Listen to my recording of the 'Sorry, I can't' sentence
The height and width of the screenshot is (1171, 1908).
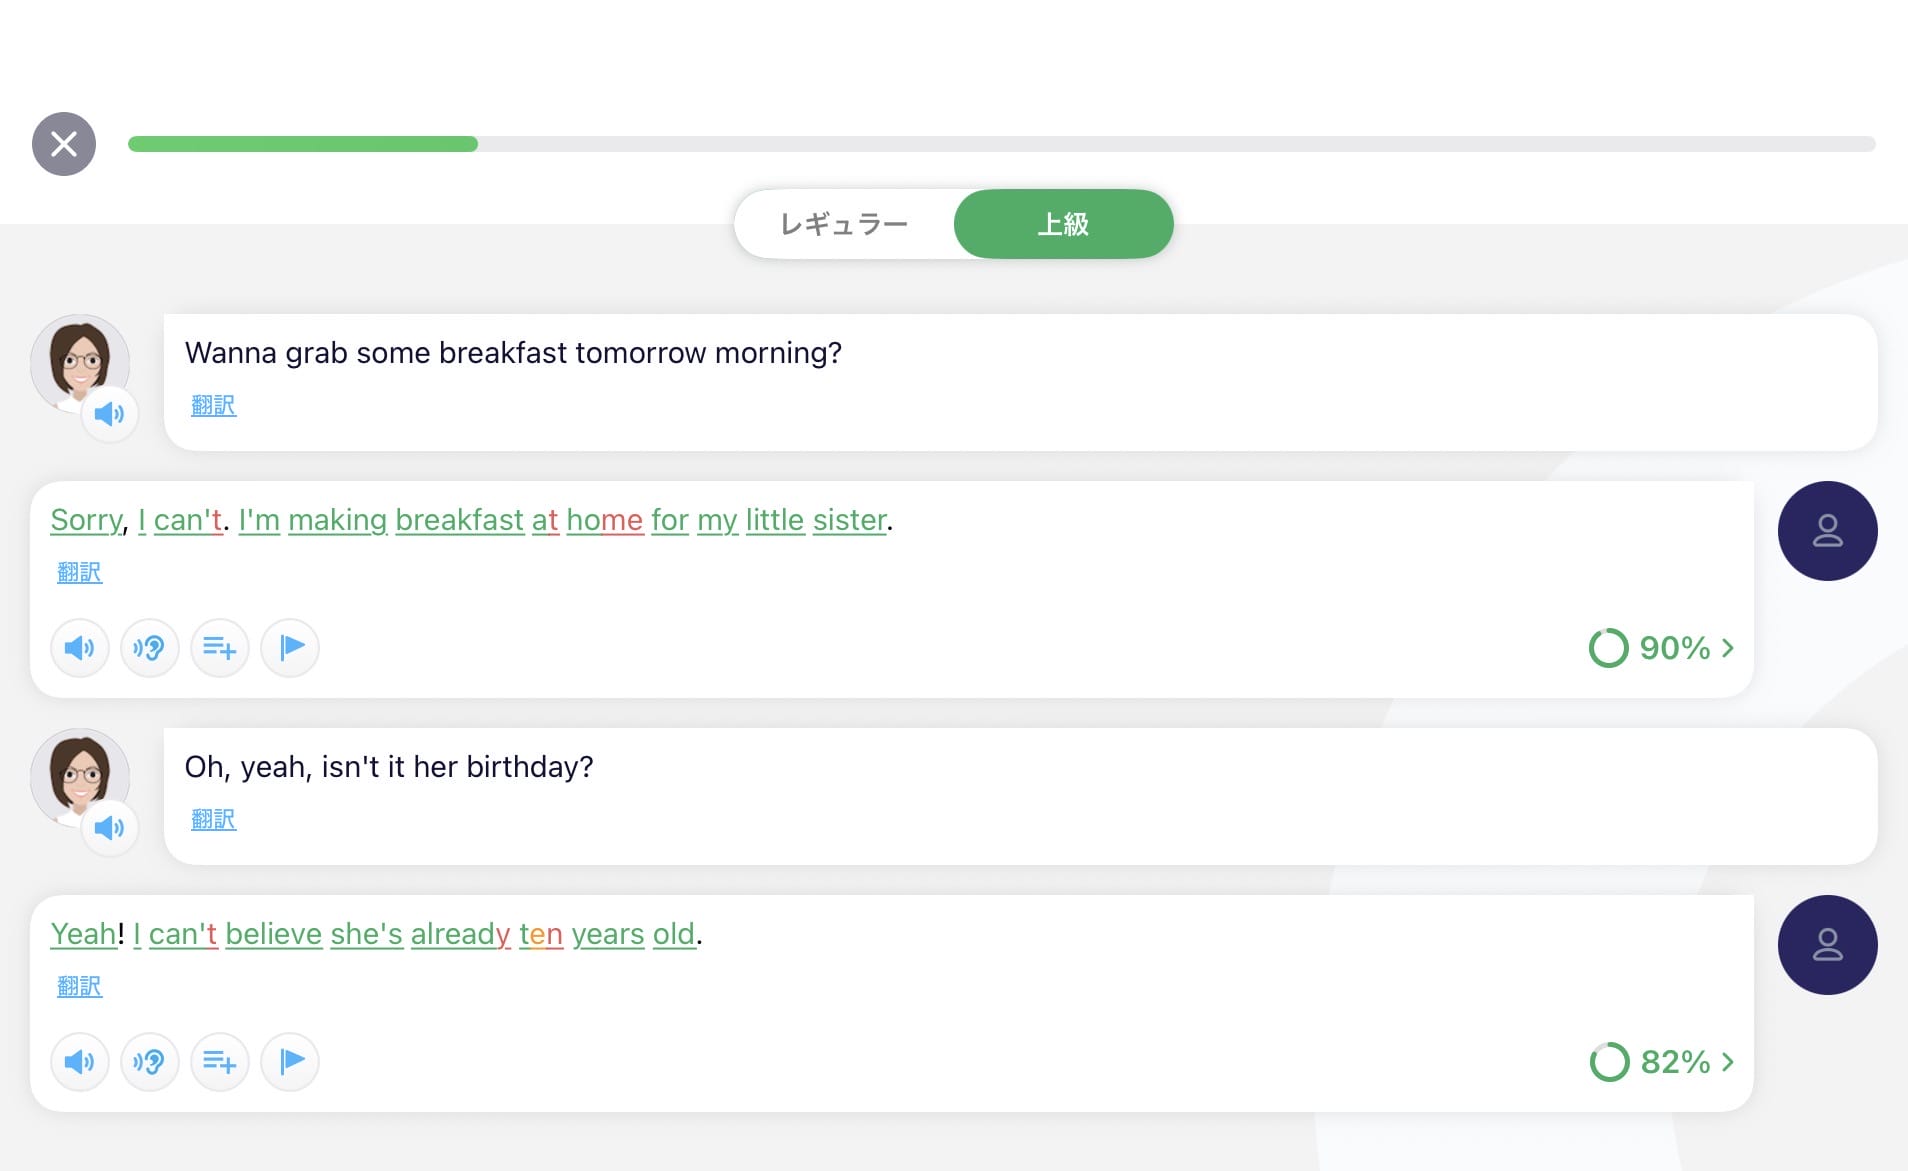pos(149,648)
